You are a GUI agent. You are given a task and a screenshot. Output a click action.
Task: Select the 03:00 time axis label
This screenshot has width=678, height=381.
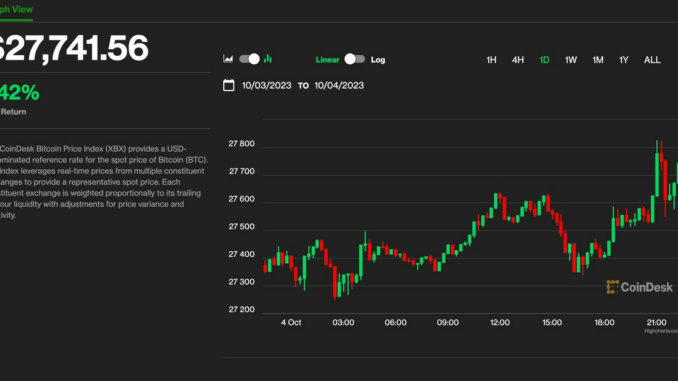(x=343, y=323)
